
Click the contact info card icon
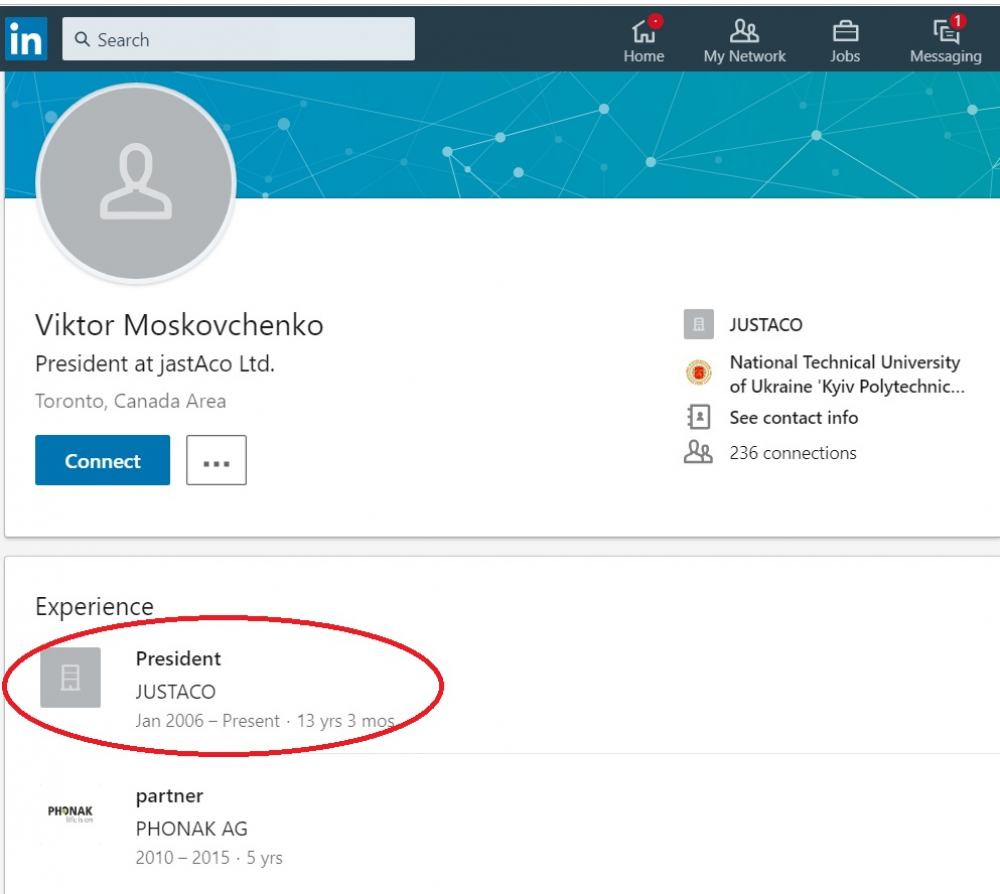[699, 417]
